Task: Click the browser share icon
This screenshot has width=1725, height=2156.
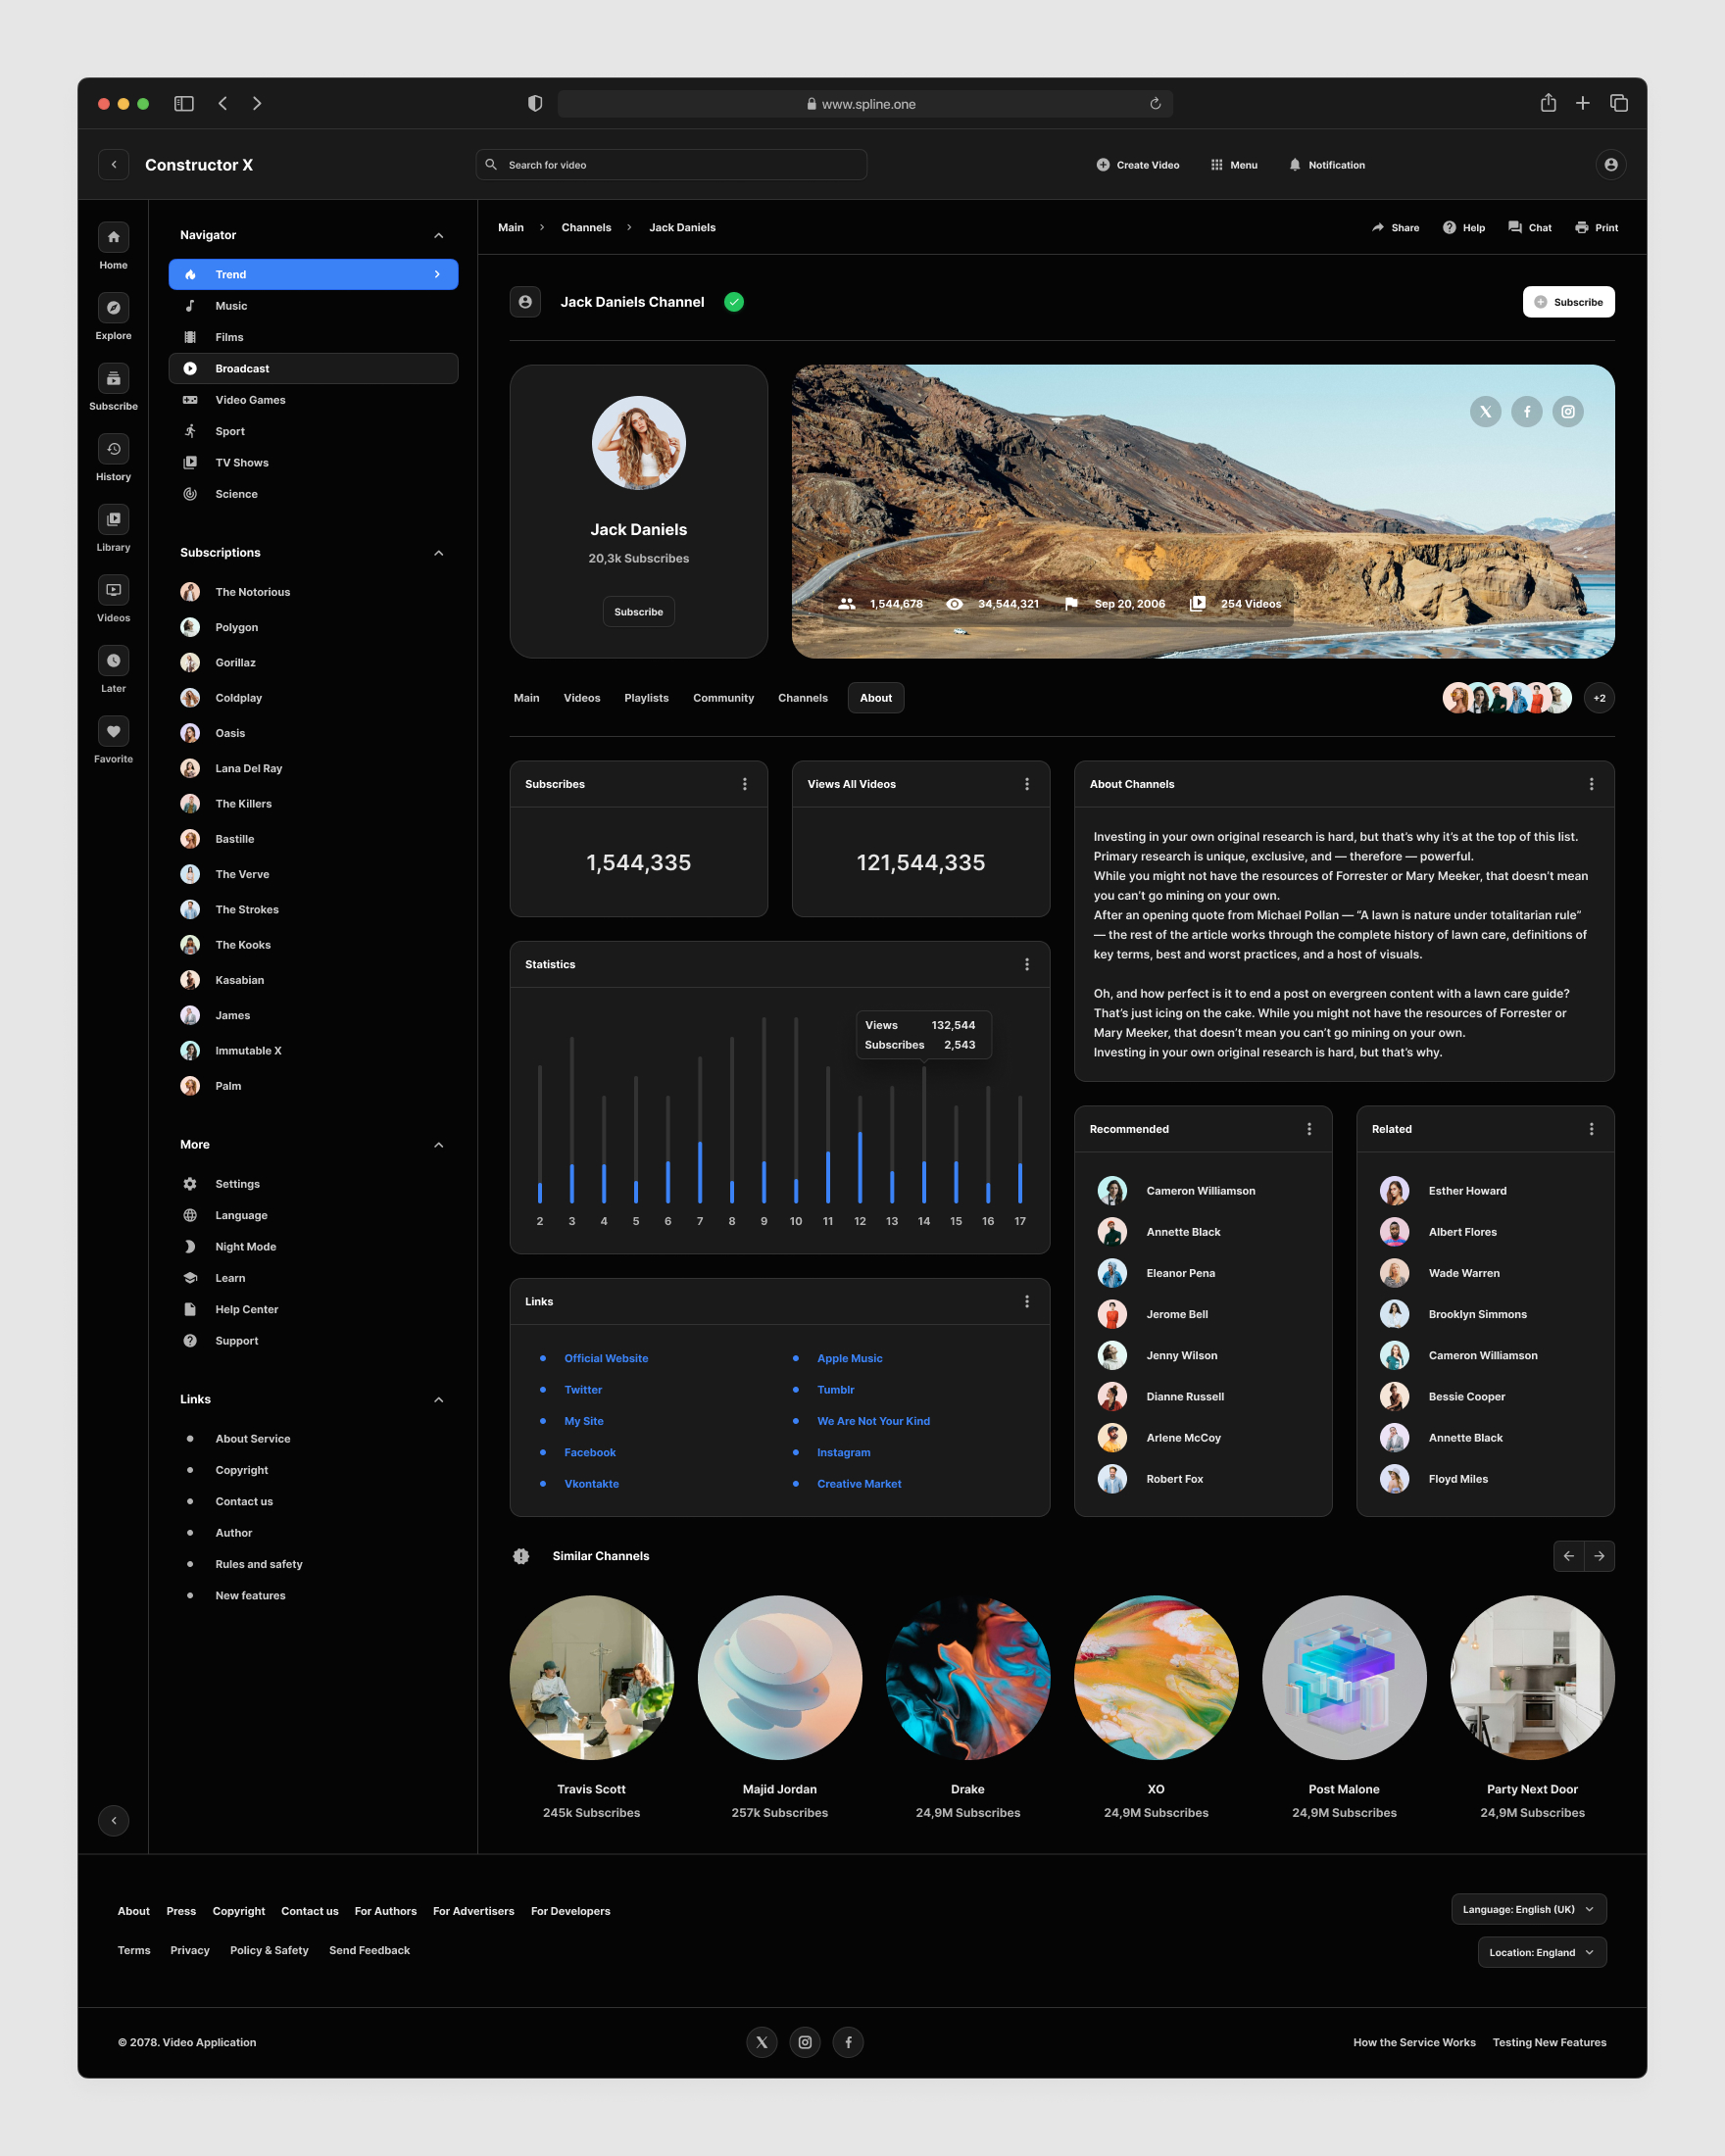Action: pos(1548,103)
